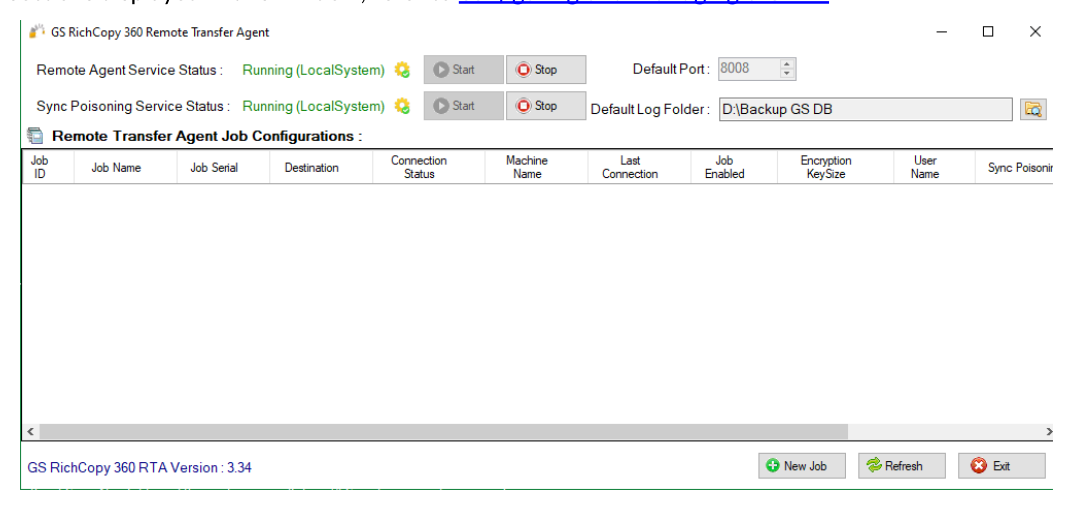Click the 'Remote Agent Service Status :' label
Viewport: 1073px width, 510px height.
[129, 70]
